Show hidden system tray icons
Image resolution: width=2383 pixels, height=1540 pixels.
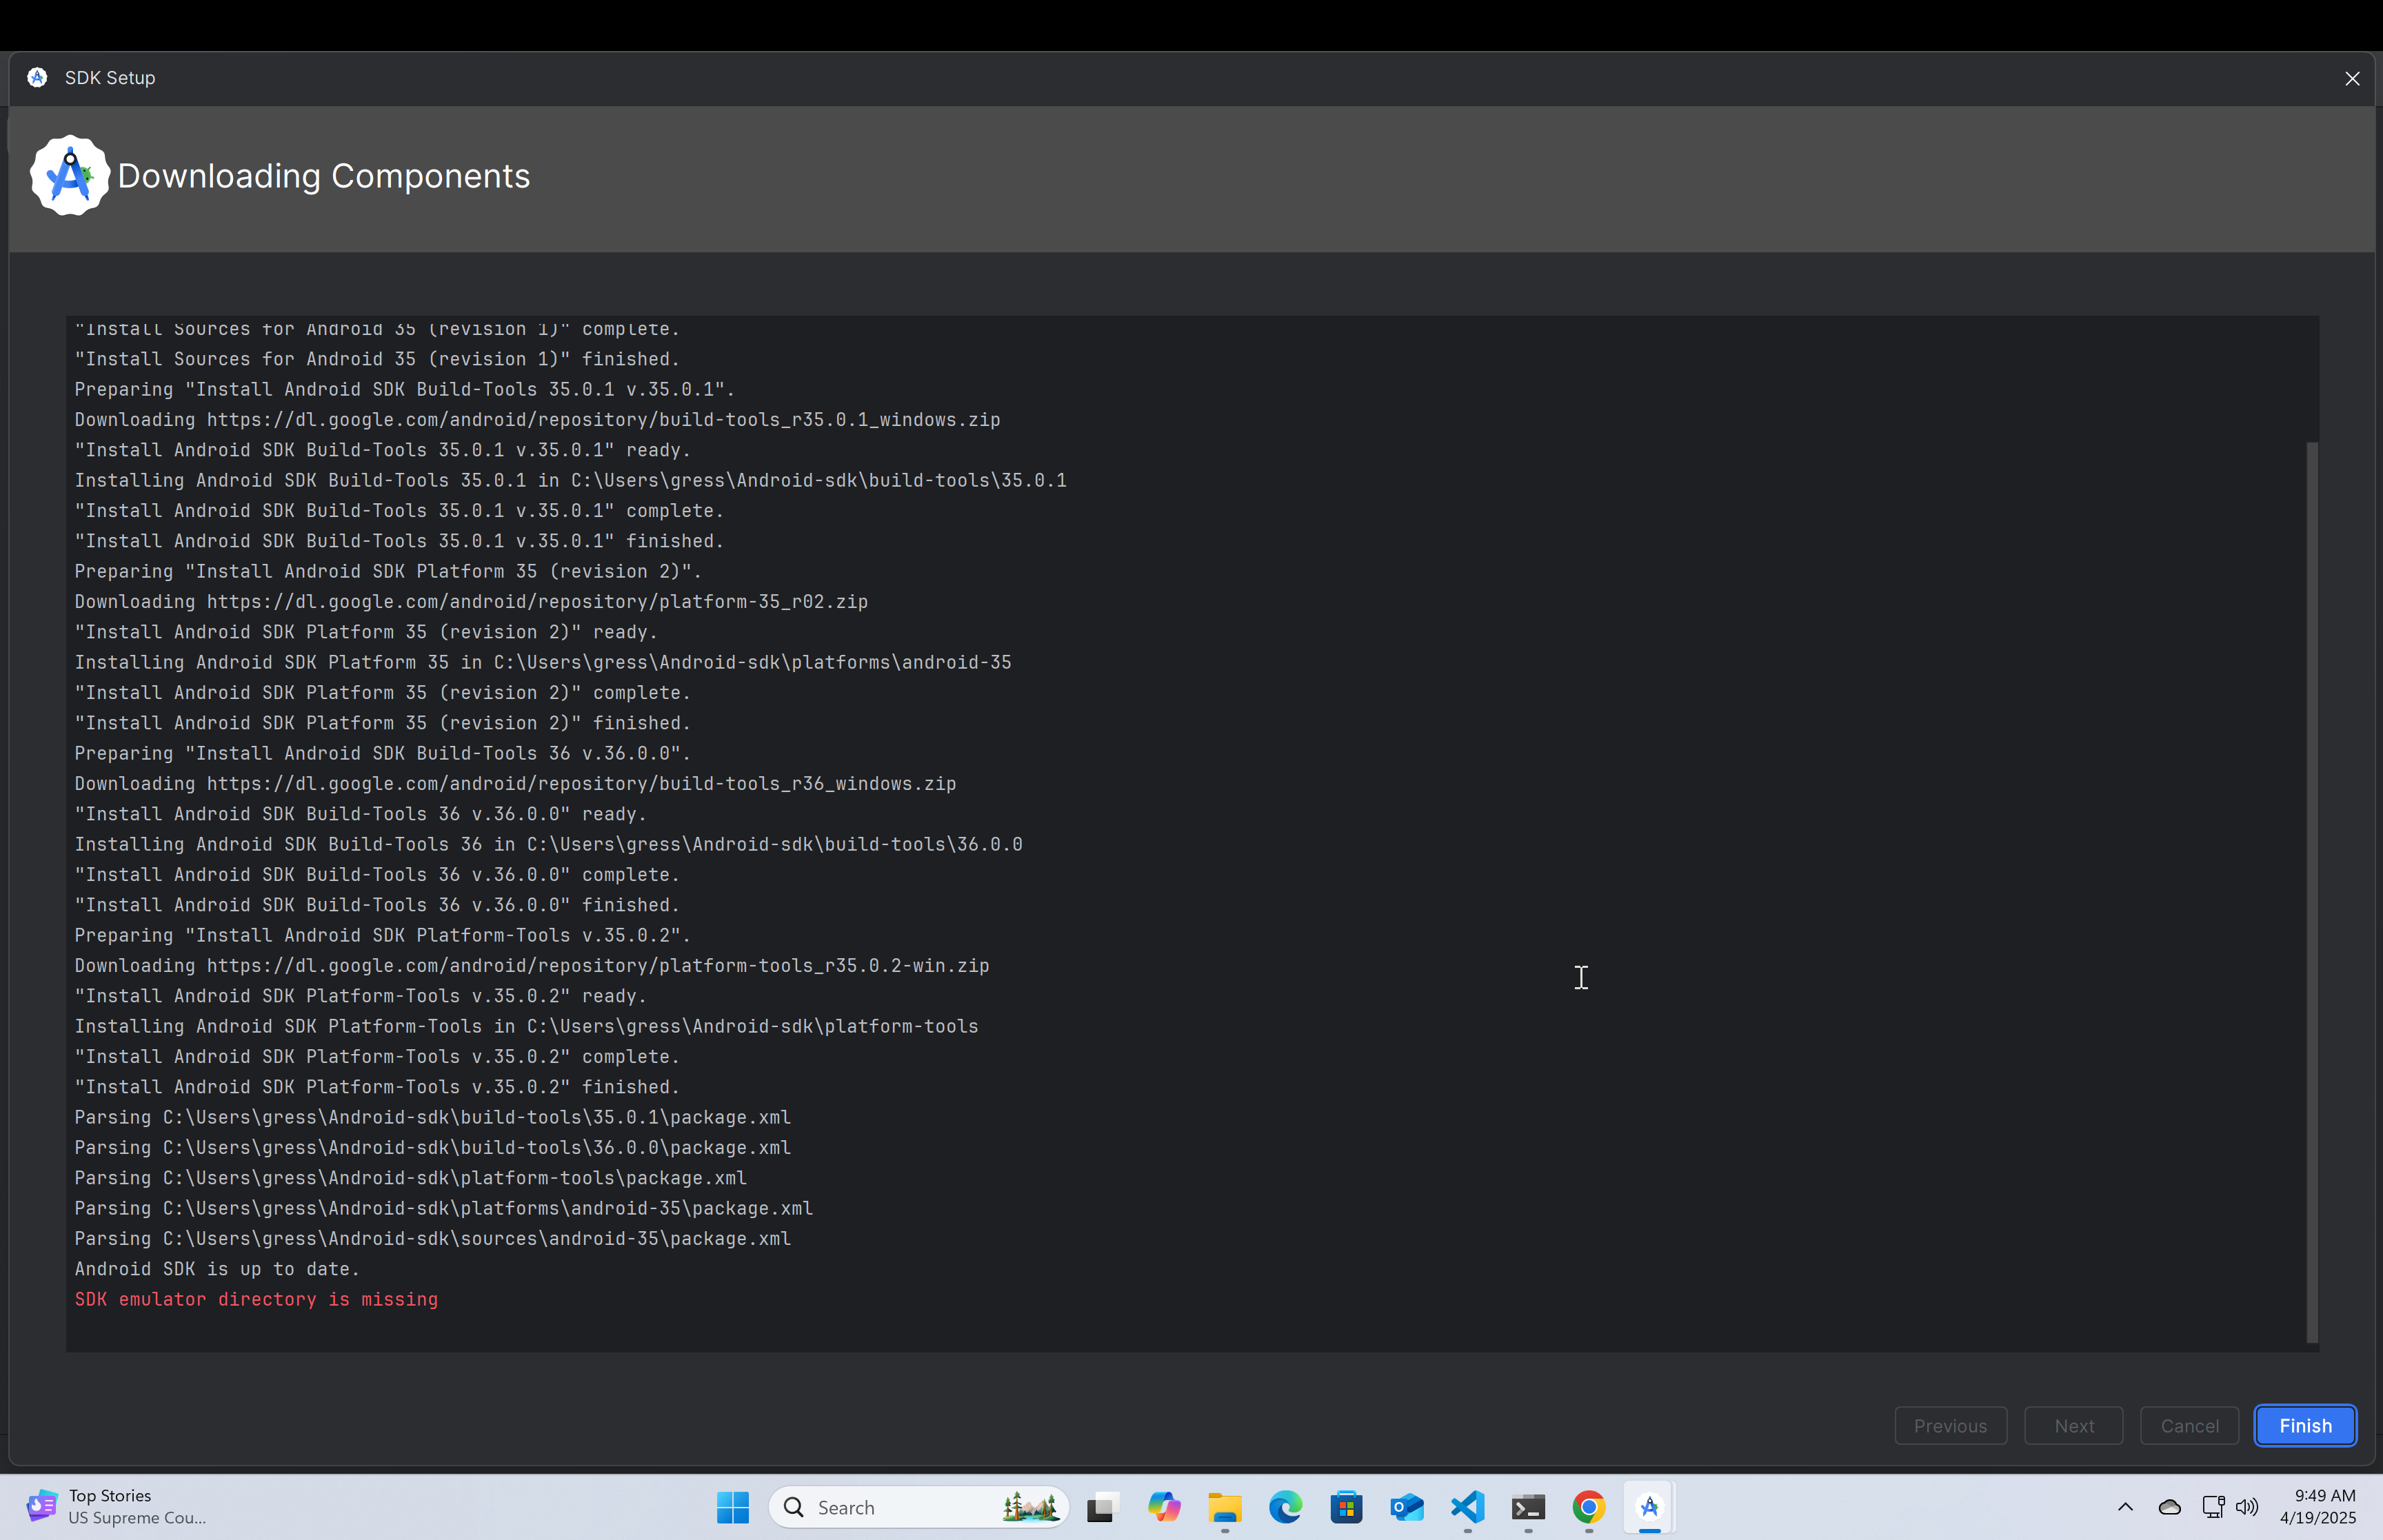(x=2125, y=1507)
